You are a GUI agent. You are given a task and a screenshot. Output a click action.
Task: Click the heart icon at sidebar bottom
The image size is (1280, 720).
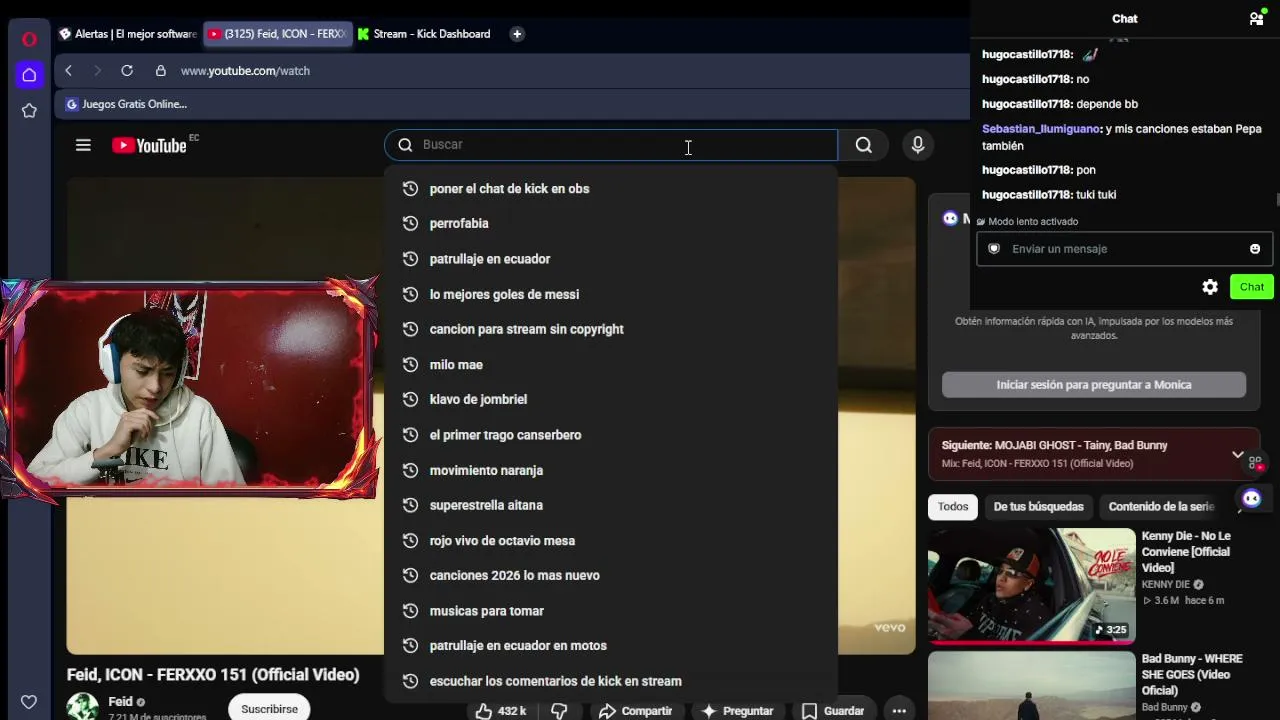[x=29, y=702]
